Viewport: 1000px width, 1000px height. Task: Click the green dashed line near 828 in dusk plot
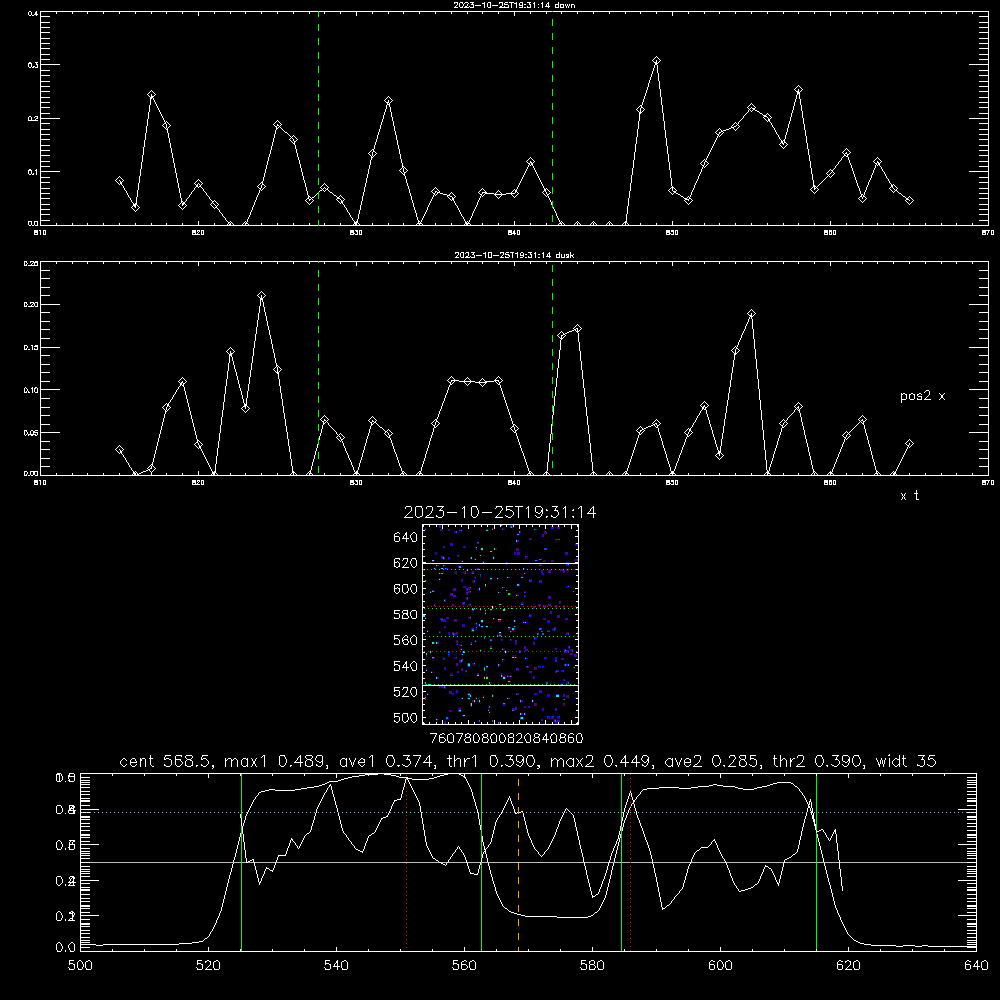pos(318,368)
